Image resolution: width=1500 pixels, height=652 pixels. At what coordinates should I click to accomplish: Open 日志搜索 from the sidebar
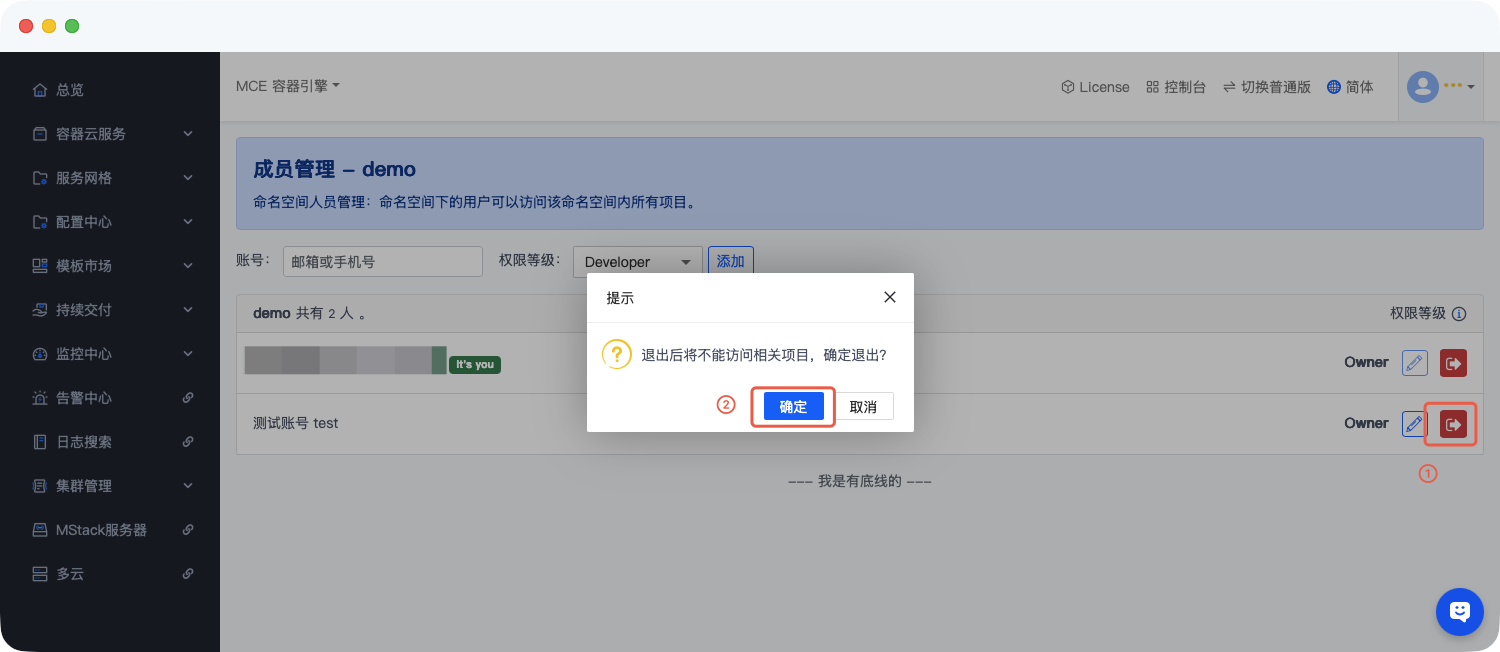pyautogui.click(x=83, y=442)
